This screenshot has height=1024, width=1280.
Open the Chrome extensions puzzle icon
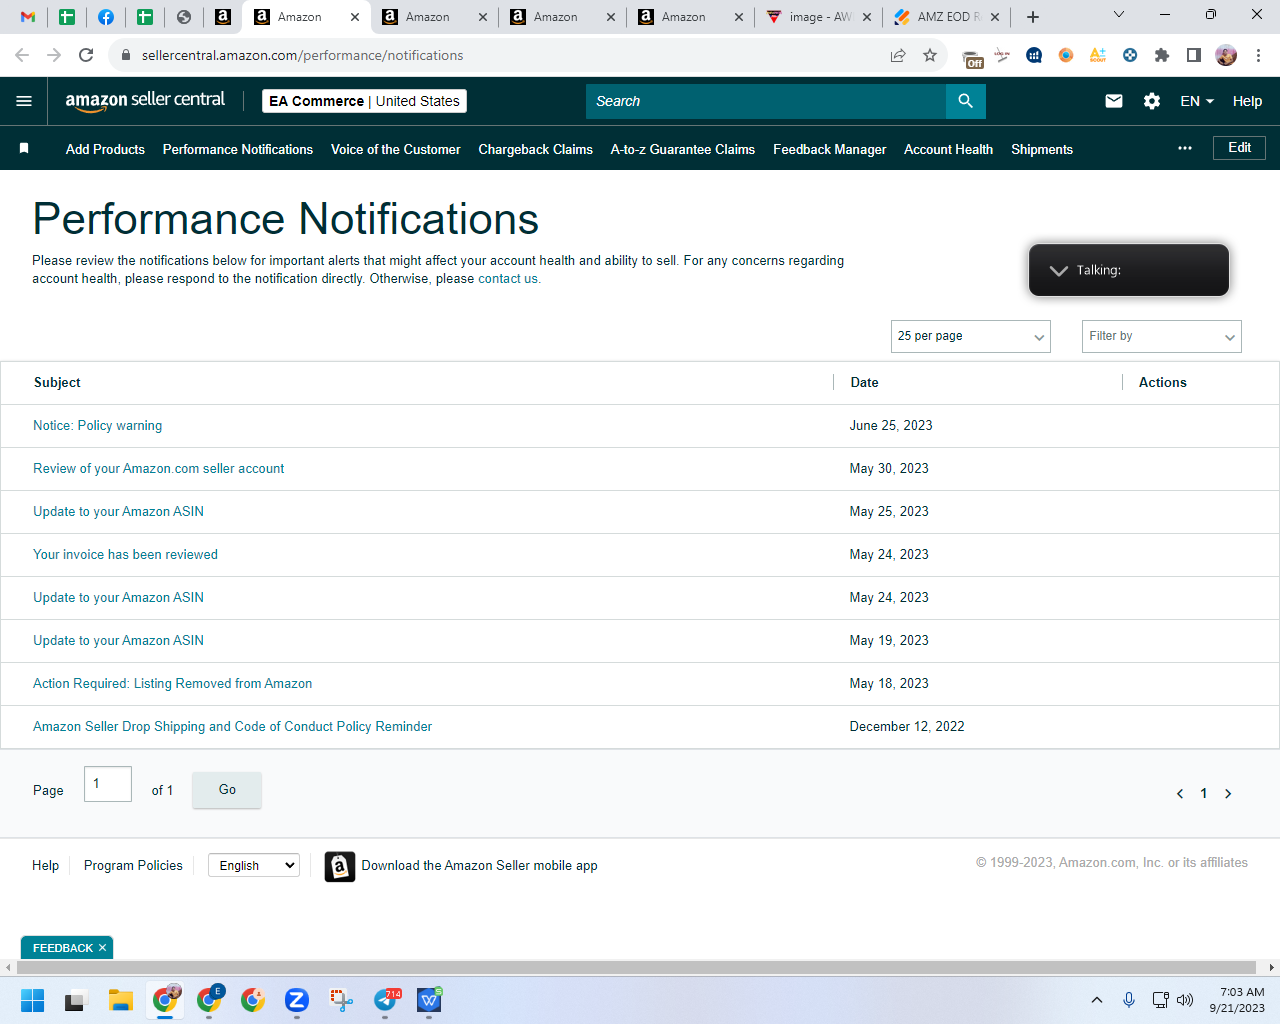[1162, 55]
